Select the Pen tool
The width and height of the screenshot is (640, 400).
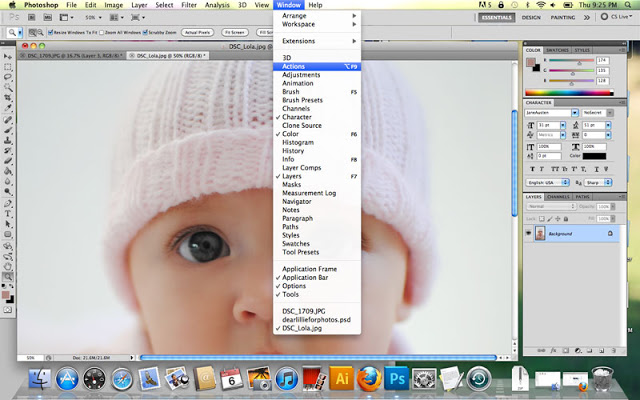coord(8,204)
